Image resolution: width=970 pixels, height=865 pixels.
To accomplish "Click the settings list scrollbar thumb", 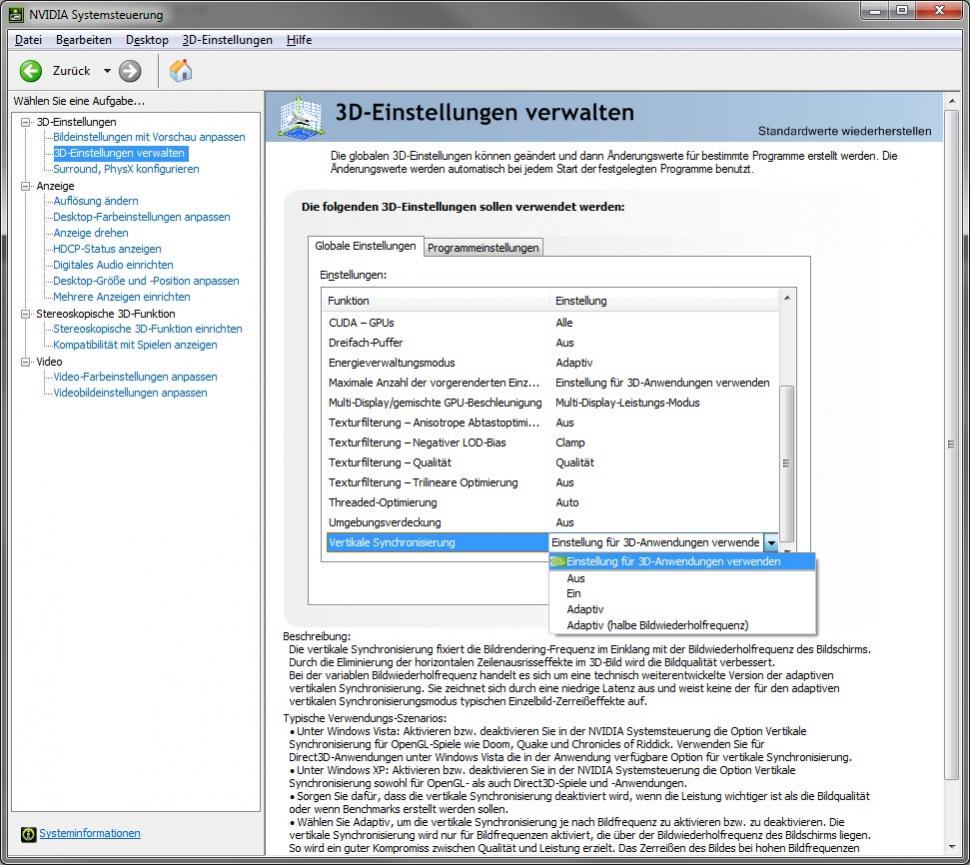I will click(787, 463).
